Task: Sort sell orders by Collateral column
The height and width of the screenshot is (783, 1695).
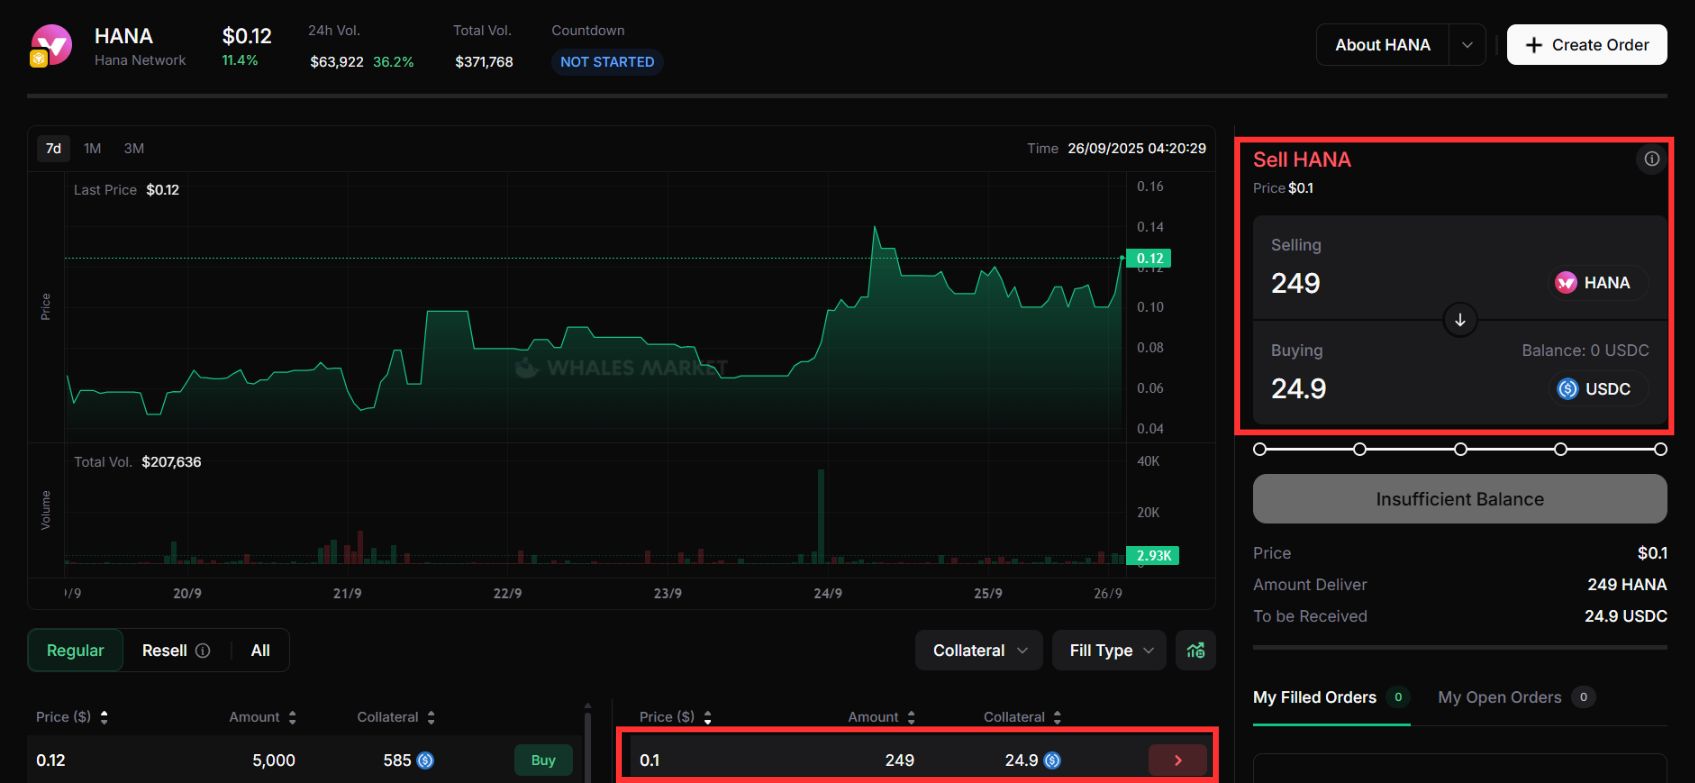Action: click(x=1057, y=717)
